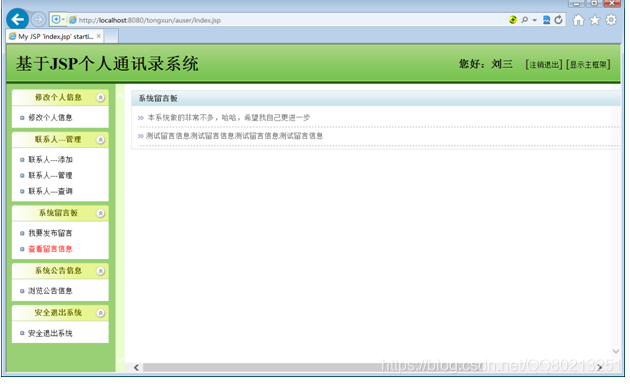Collapse the 安全退出系统 section

(100, 313)
